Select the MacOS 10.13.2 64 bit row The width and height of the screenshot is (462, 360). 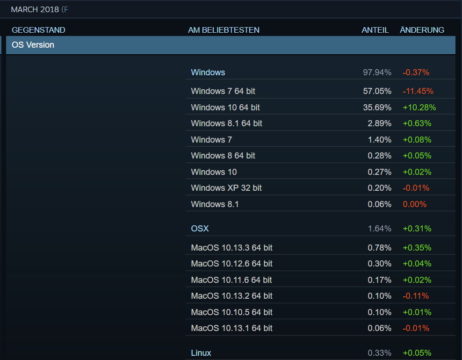(x=321, y=296)
